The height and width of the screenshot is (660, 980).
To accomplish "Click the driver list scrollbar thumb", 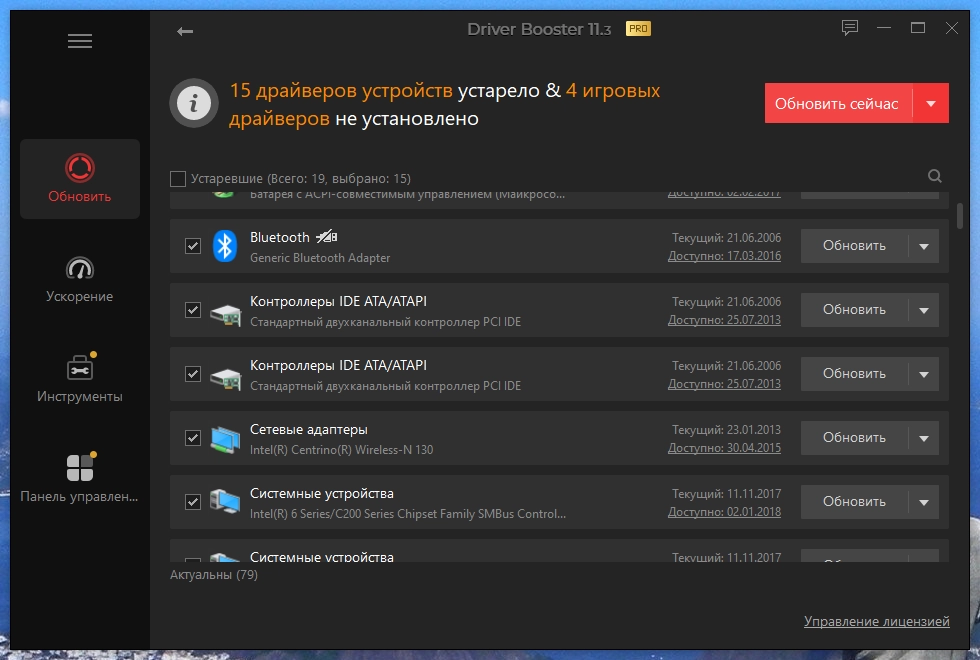I will coord(959,216).
